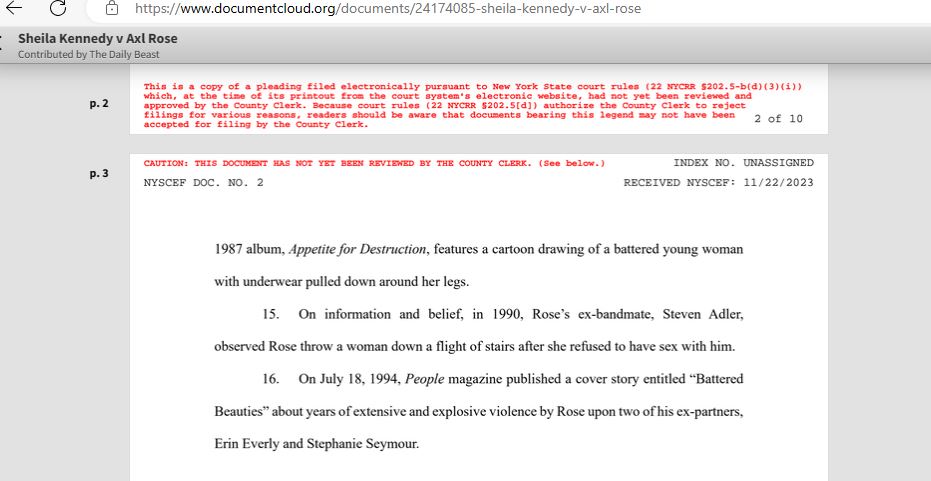This screenshot has width=931, height=481.
Task: Click 'Erin Everly and Stephanie Seymour.' line
Action: click(x=317, y=444)
